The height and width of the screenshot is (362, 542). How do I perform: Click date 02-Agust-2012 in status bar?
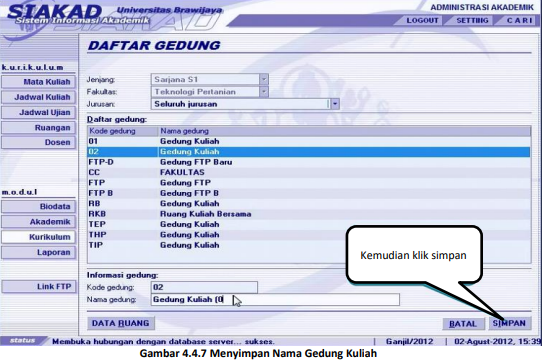click(x=498, y=341)
